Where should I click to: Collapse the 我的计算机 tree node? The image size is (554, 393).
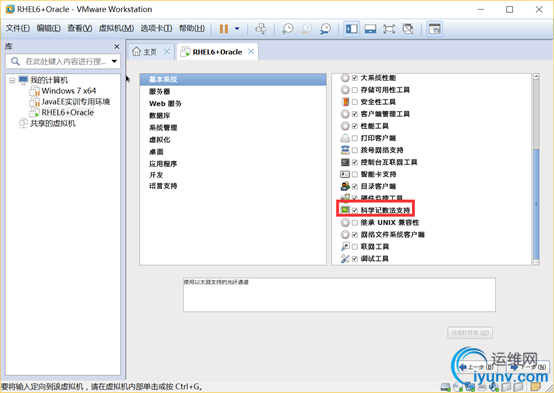(x=12, y=80)
